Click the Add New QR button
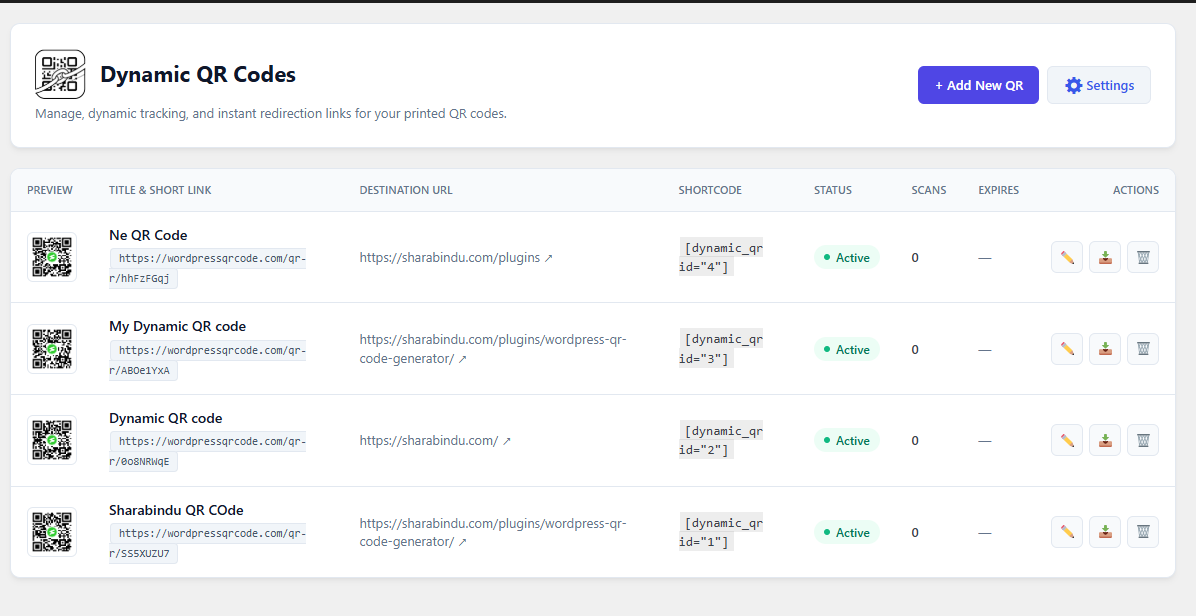 point(978,85)
